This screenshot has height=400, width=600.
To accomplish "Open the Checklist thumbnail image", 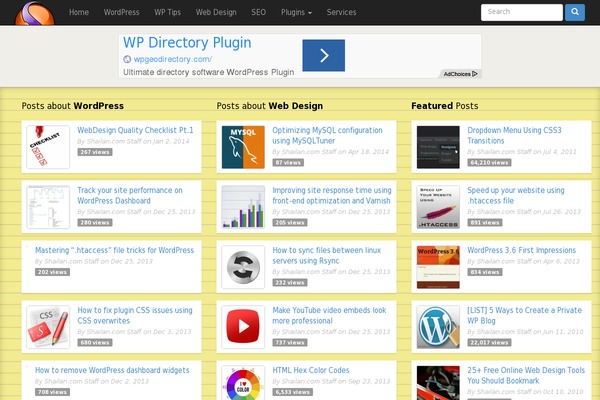I will click(x=48, y=147).
